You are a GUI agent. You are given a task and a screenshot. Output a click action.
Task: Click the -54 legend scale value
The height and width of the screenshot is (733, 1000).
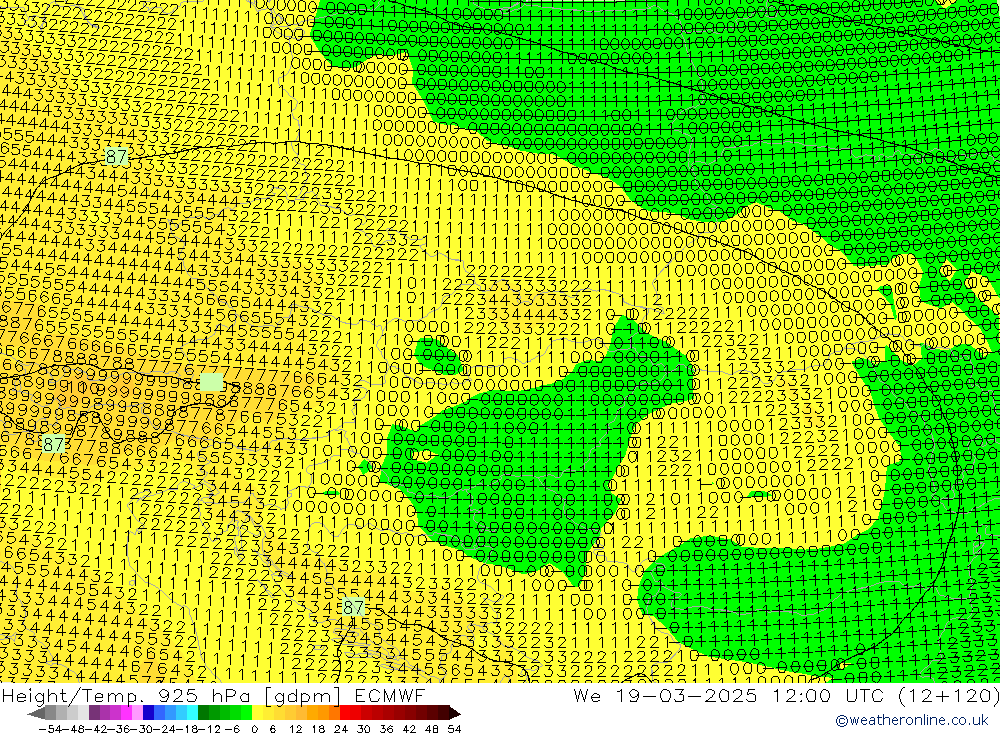(49, 729)
